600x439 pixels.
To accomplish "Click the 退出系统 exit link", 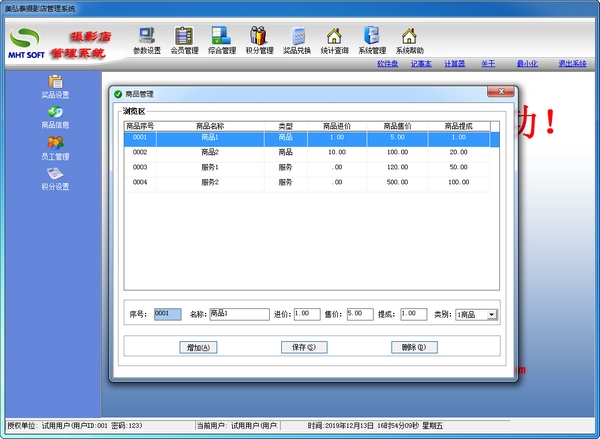I will [573, 63].
